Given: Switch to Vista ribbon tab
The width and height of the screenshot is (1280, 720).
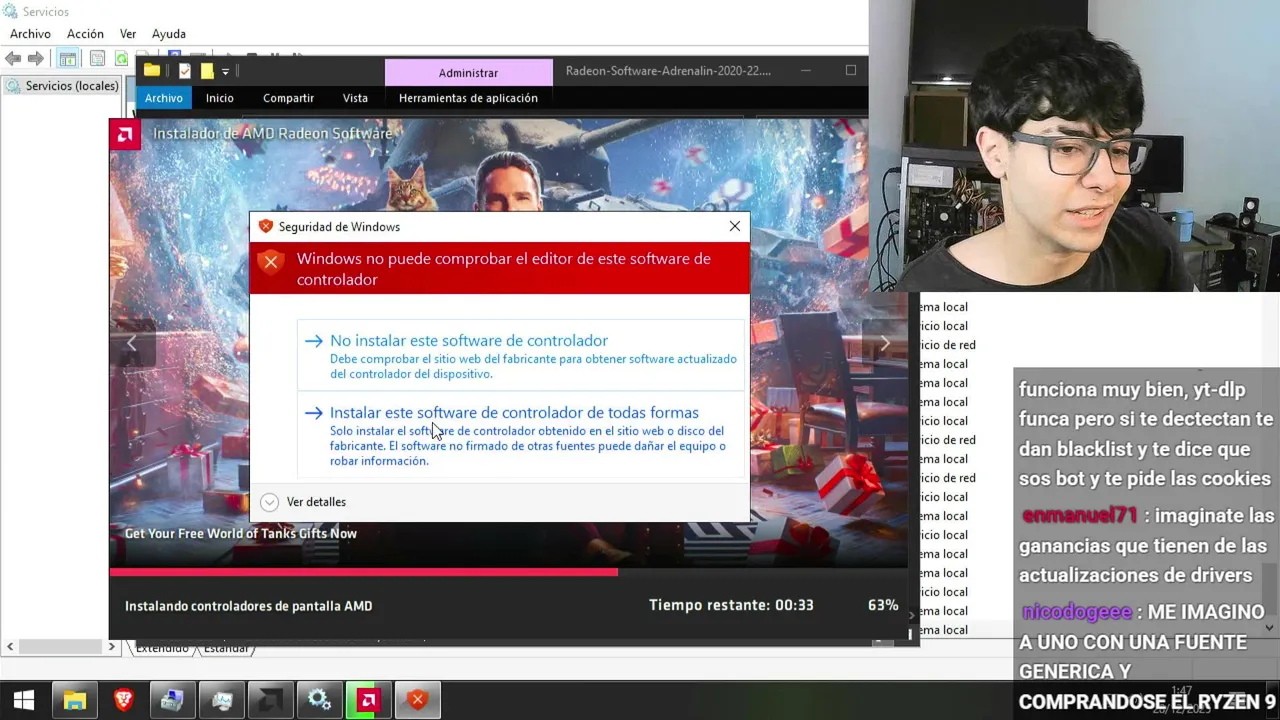Looking at the screenshot, I should 355,98.
